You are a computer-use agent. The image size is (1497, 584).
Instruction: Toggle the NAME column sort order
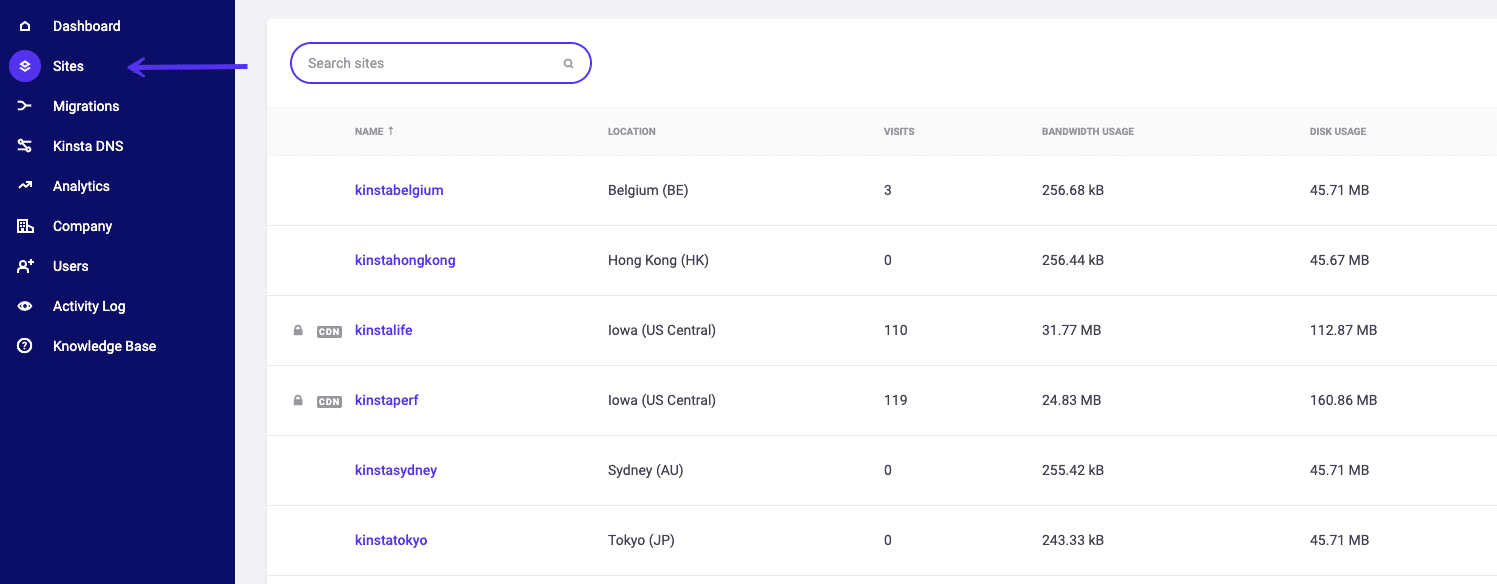(x=374, y=131)
